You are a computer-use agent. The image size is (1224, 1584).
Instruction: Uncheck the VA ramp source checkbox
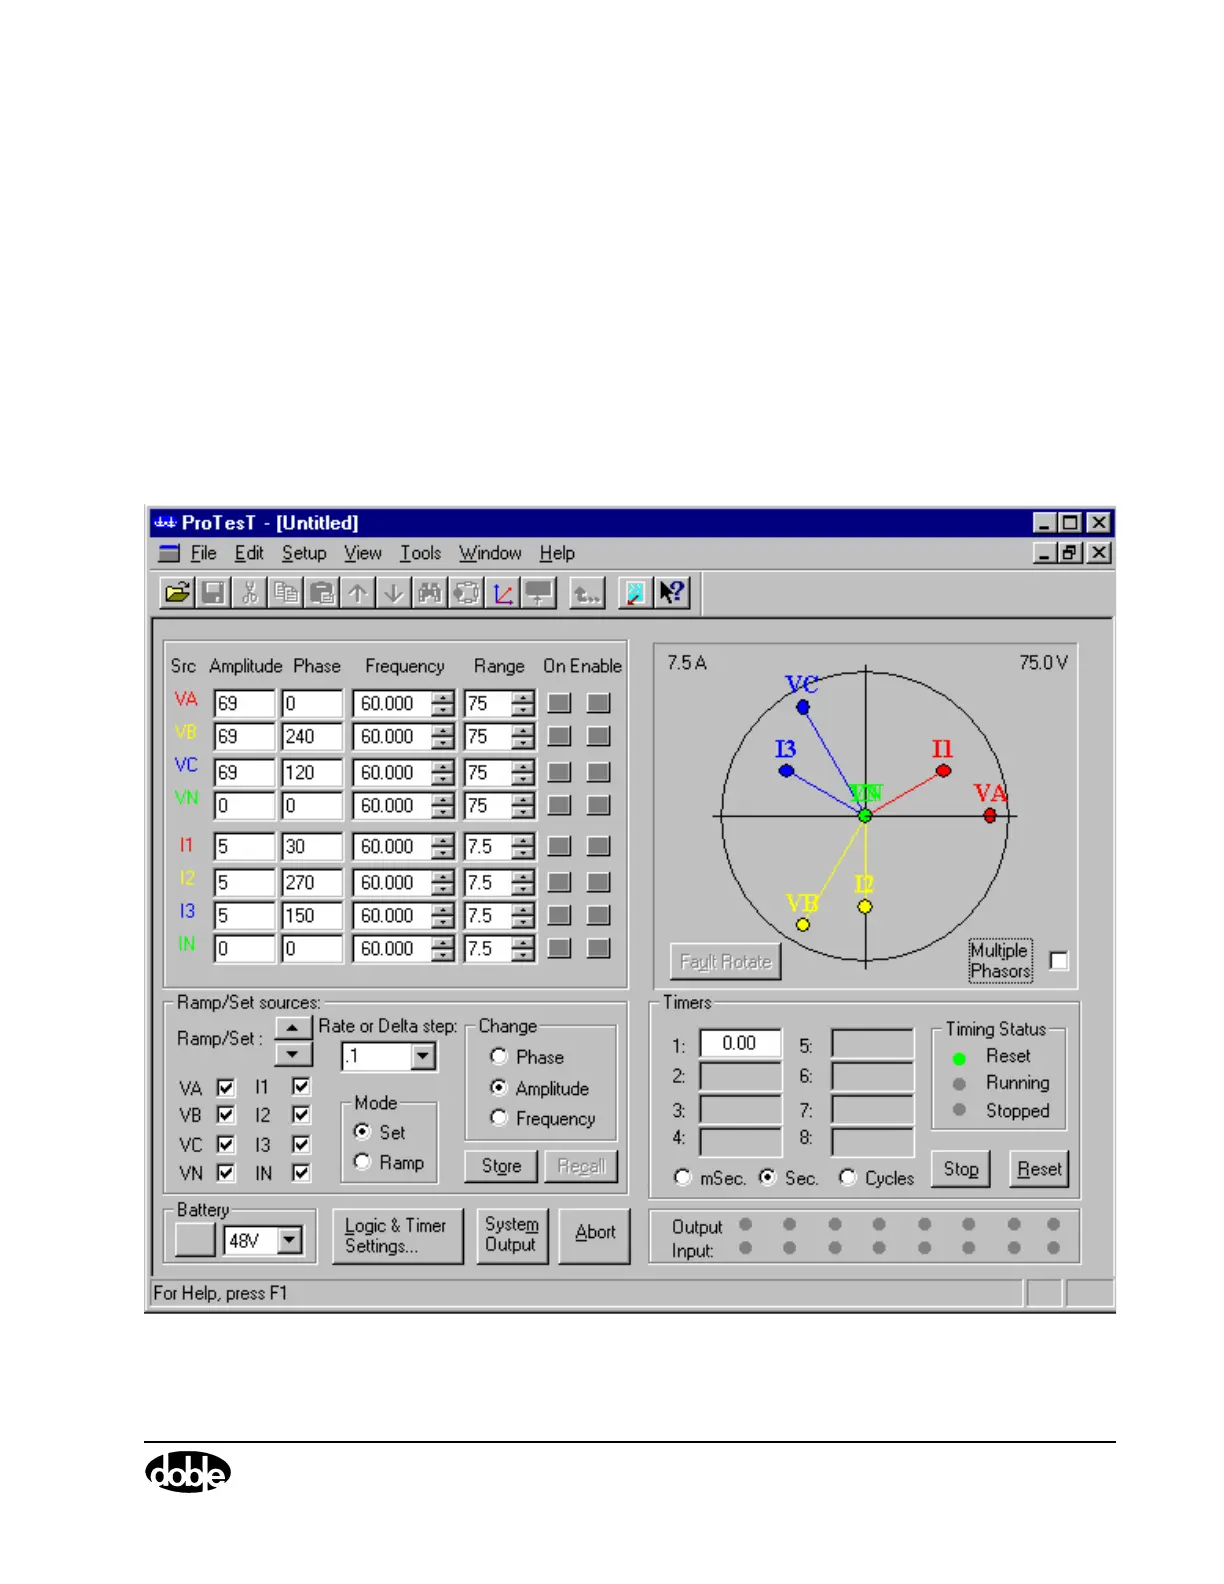226,1087
